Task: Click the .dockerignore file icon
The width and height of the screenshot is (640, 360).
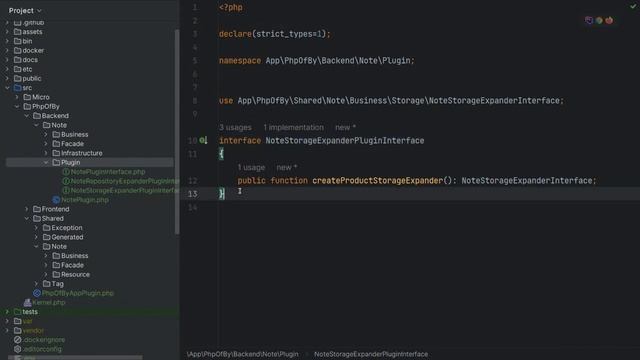Action: coord(18,340)
